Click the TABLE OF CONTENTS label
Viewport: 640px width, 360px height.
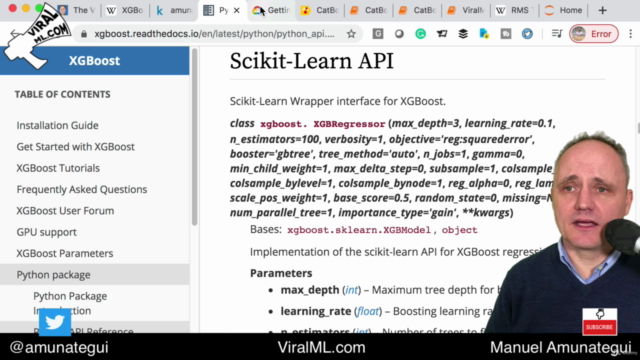[x=62, y=94]
